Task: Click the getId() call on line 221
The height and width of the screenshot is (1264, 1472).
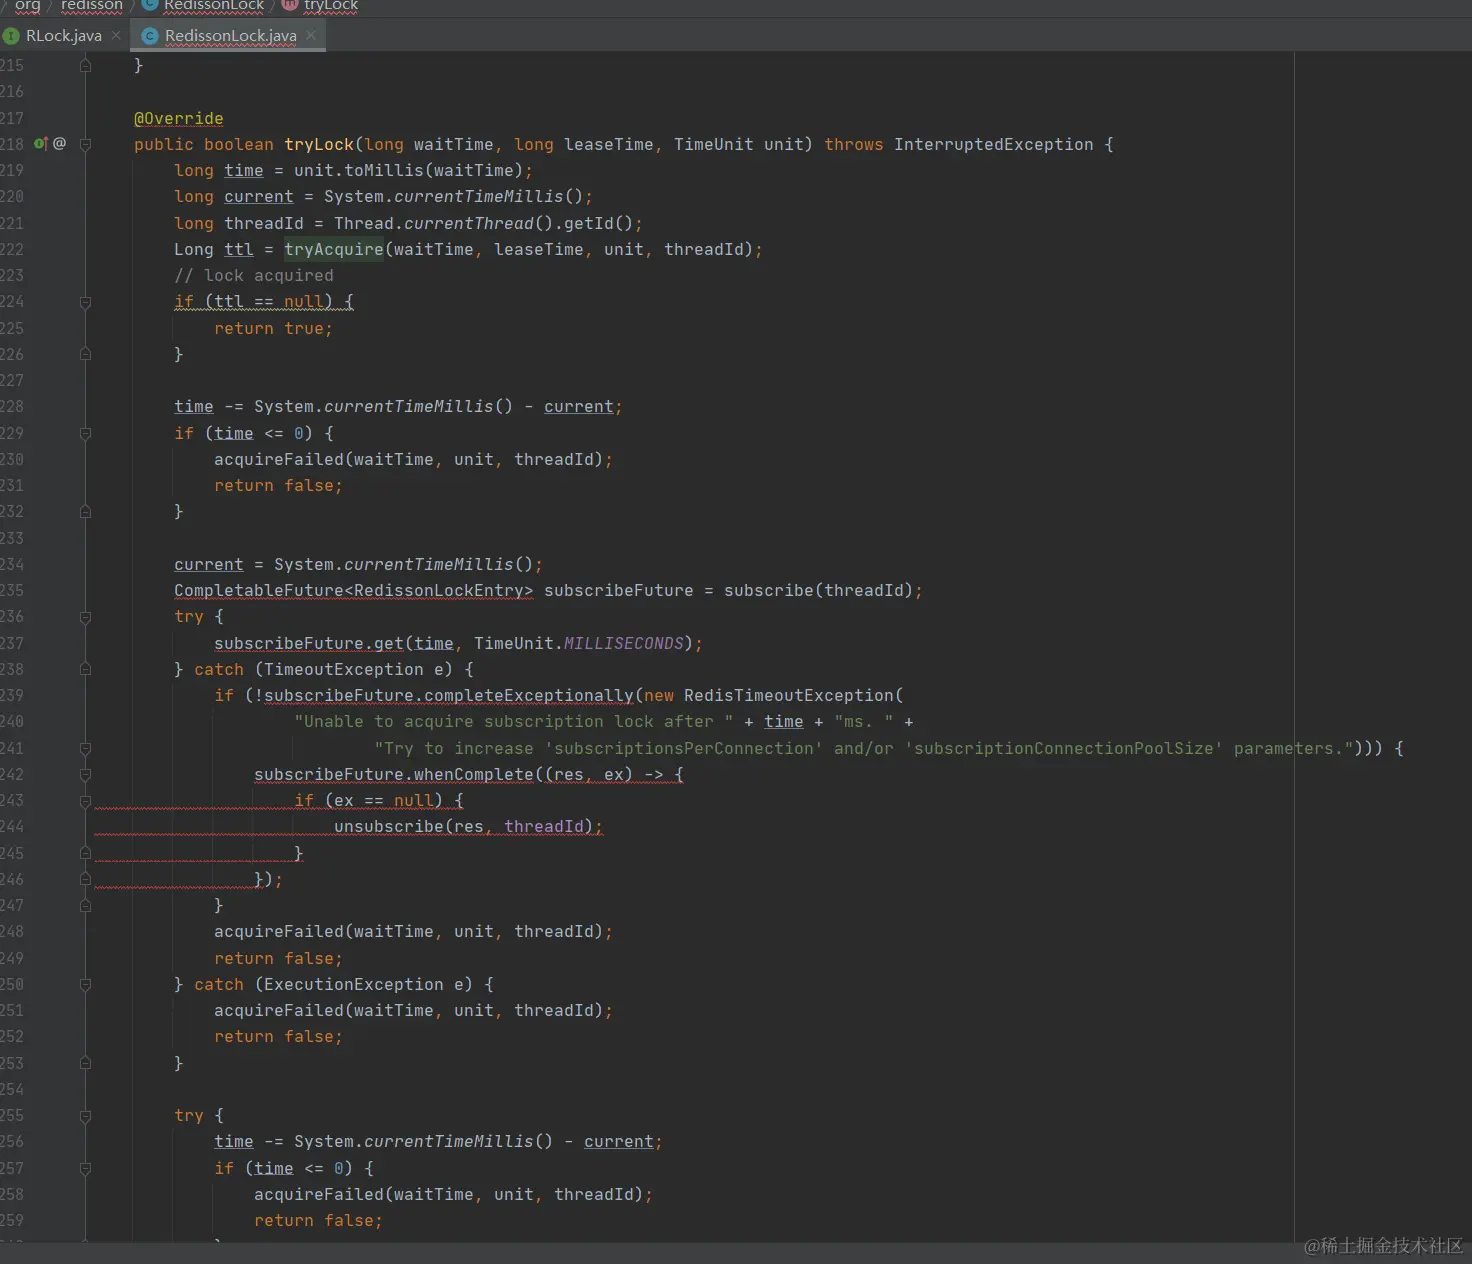Action: (x=599, y=223)
